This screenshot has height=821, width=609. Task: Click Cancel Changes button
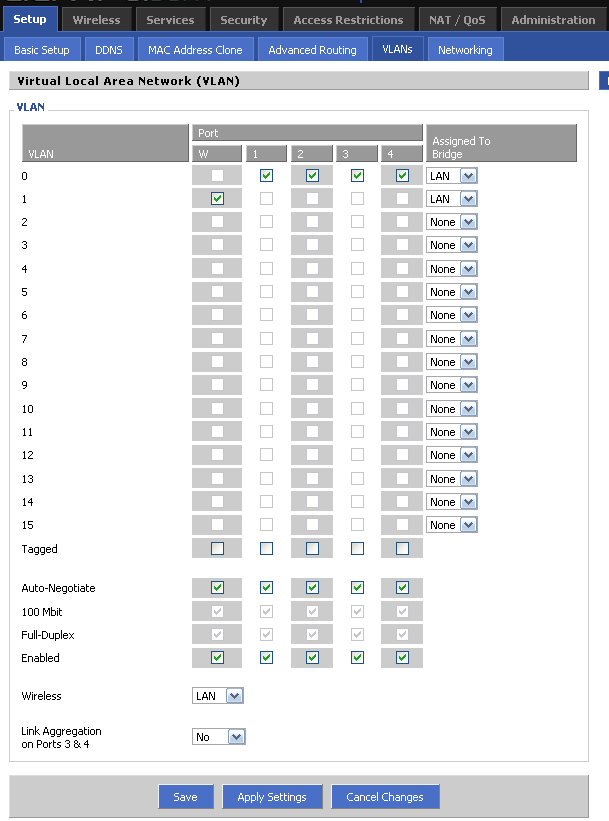tap(385, 797)
